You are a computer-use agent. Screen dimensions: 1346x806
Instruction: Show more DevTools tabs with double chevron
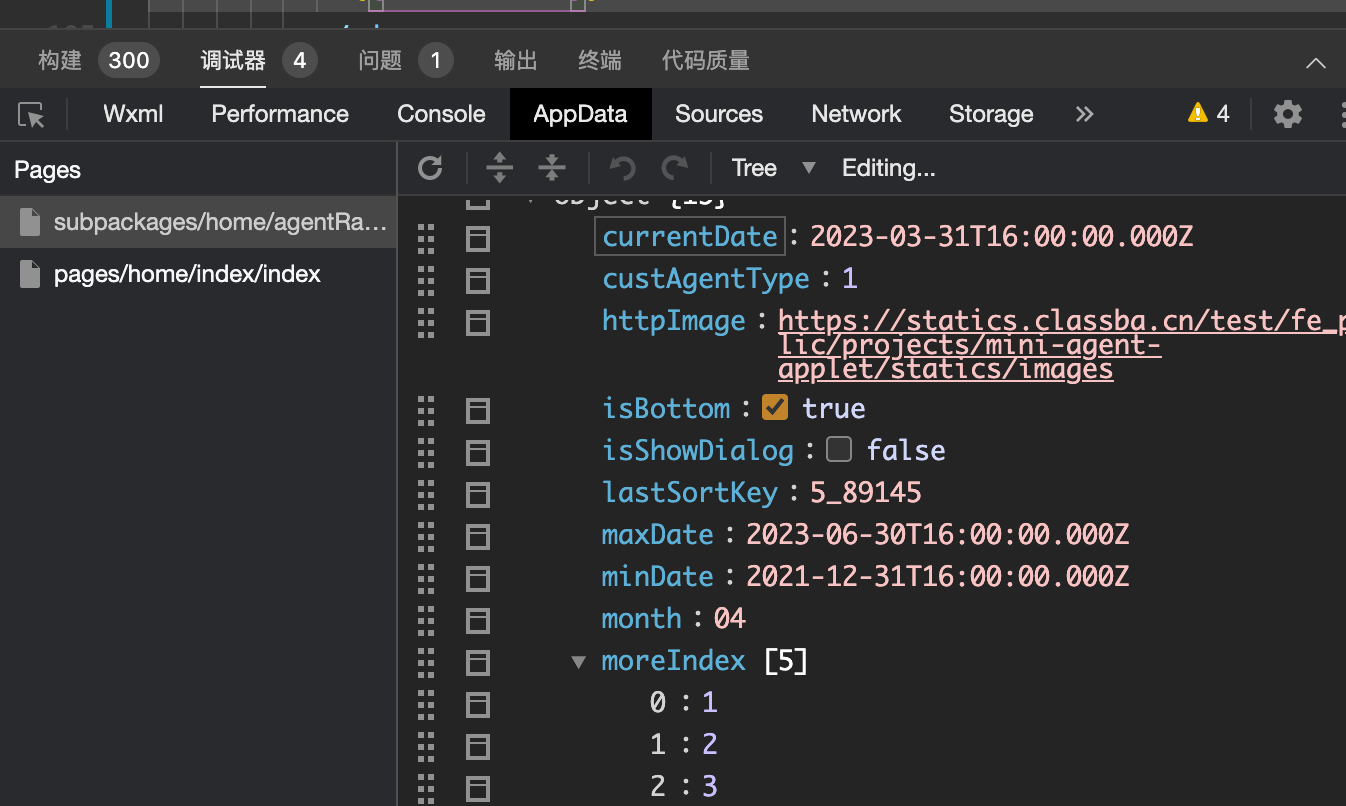click(x=1084, y=114)
